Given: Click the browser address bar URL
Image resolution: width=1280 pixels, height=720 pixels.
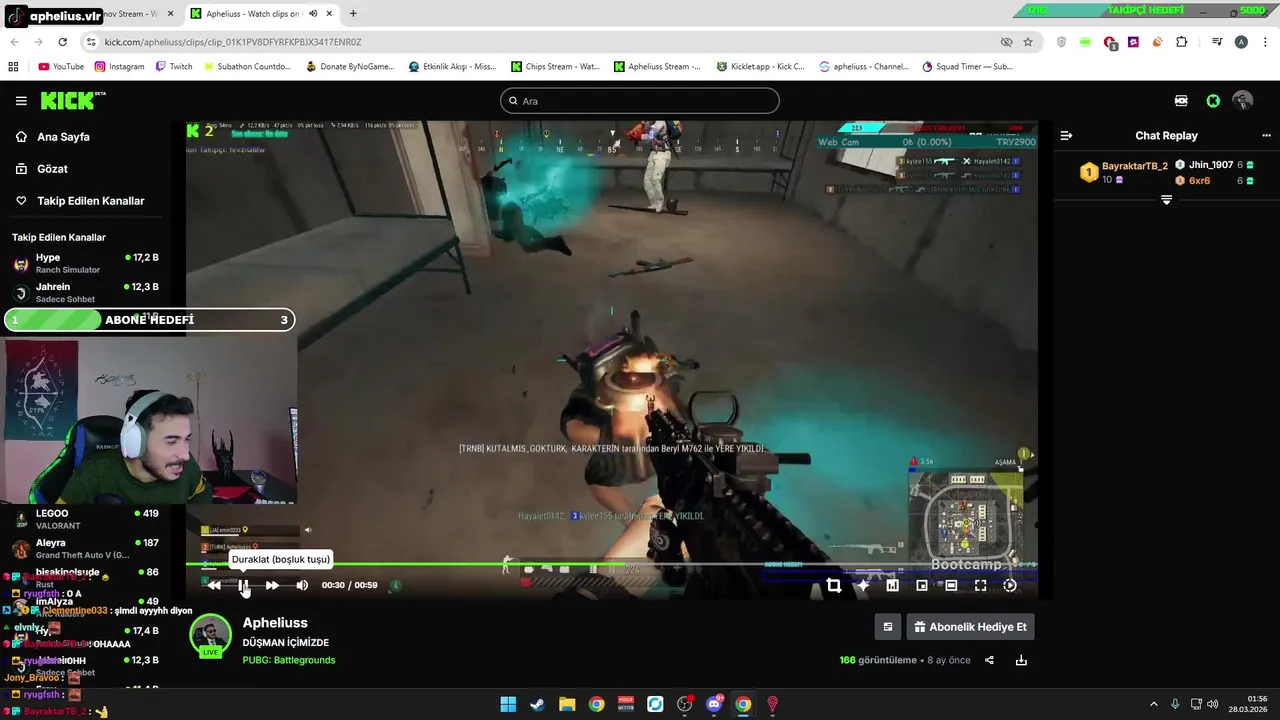Looking at the screenshot, I should click(x=233, y=42).
